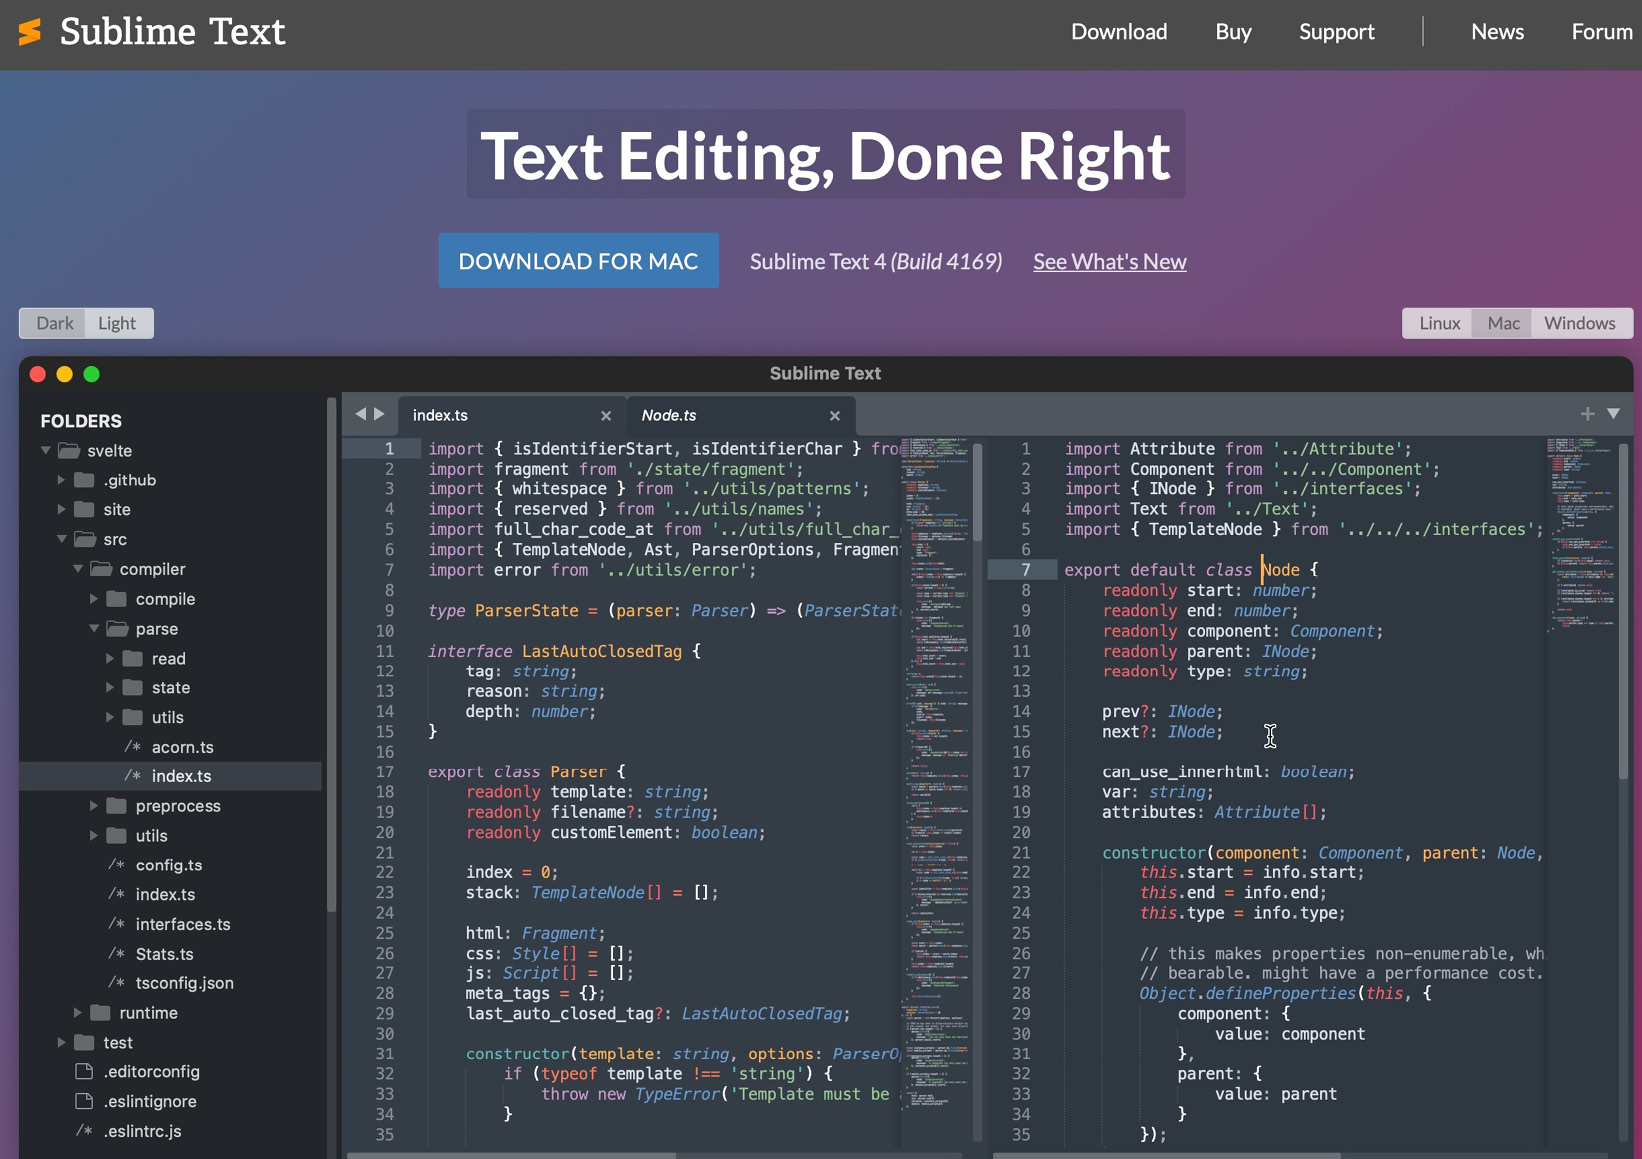Click the .github folder icon

click(x=85, y=480)
